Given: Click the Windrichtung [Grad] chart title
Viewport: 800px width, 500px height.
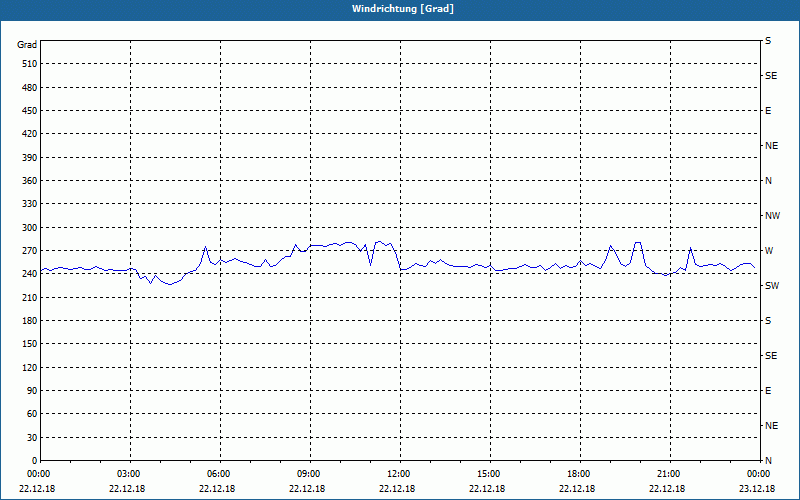Looking at the screenshot, I should tap(403, 9).
